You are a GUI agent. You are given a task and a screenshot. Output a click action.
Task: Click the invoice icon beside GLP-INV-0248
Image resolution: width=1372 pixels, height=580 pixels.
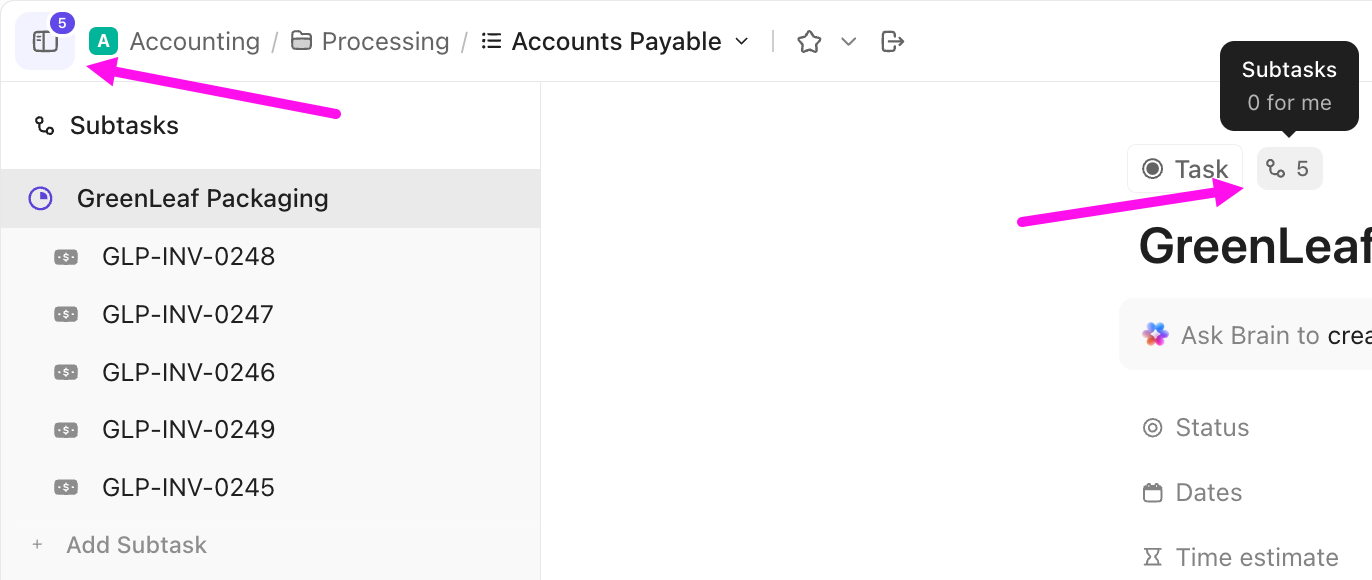click(x=66, y=256)
